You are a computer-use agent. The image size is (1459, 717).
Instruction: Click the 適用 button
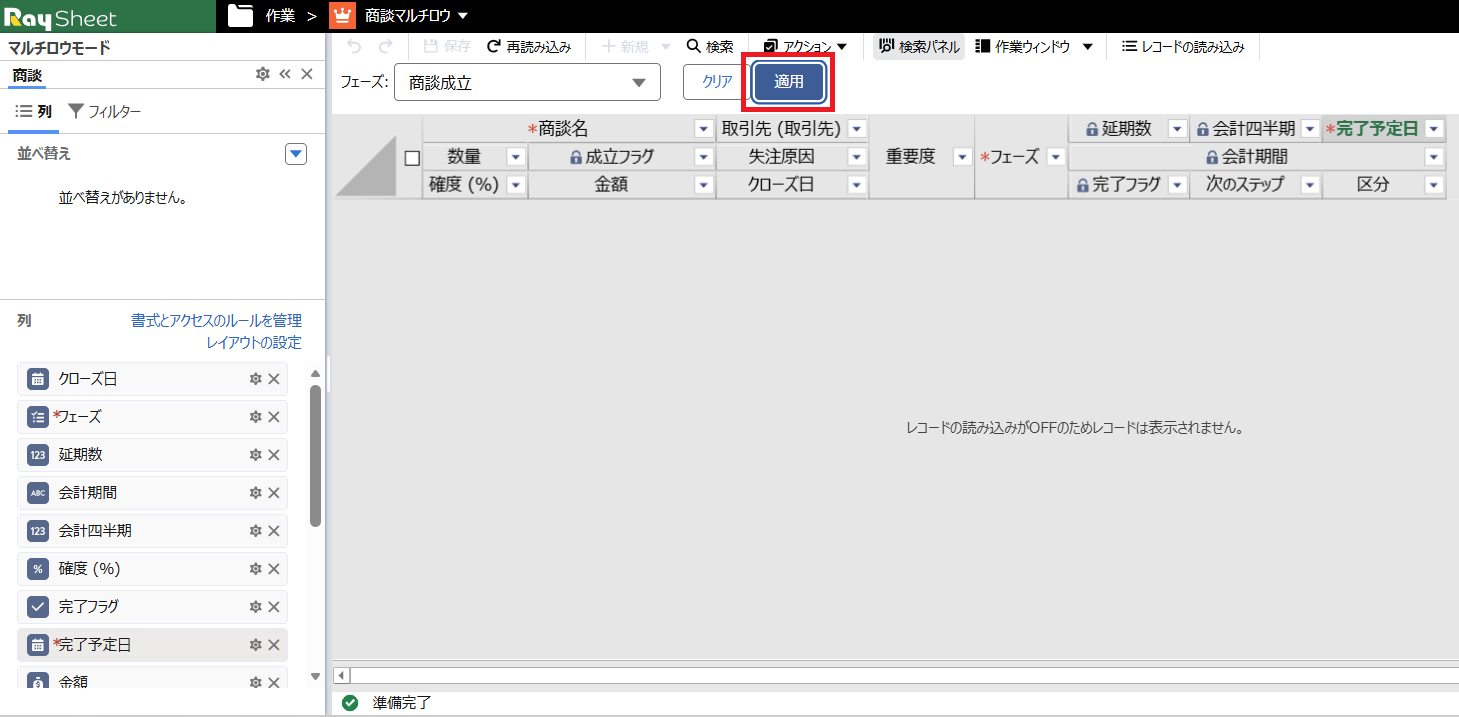789,82
